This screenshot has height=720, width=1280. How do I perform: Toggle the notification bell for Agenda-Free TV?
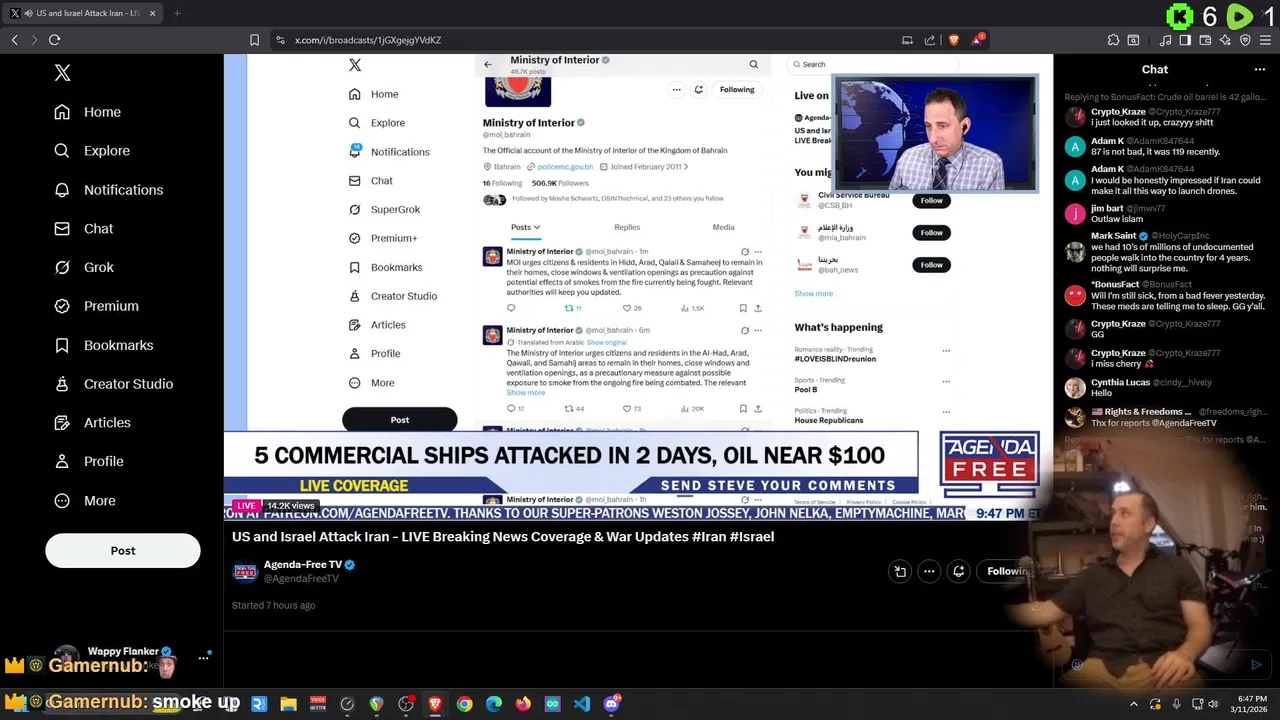[x=958, y=572]
